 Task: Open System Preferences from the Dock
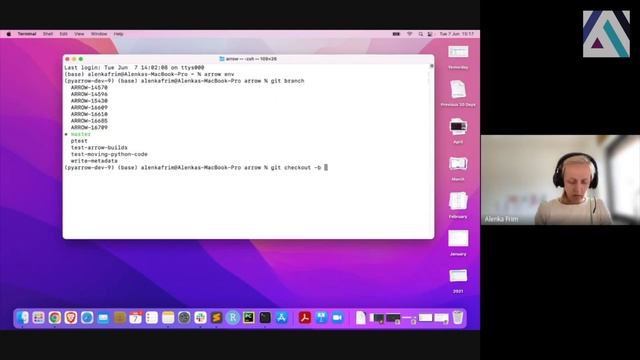[x=184, y=318]
